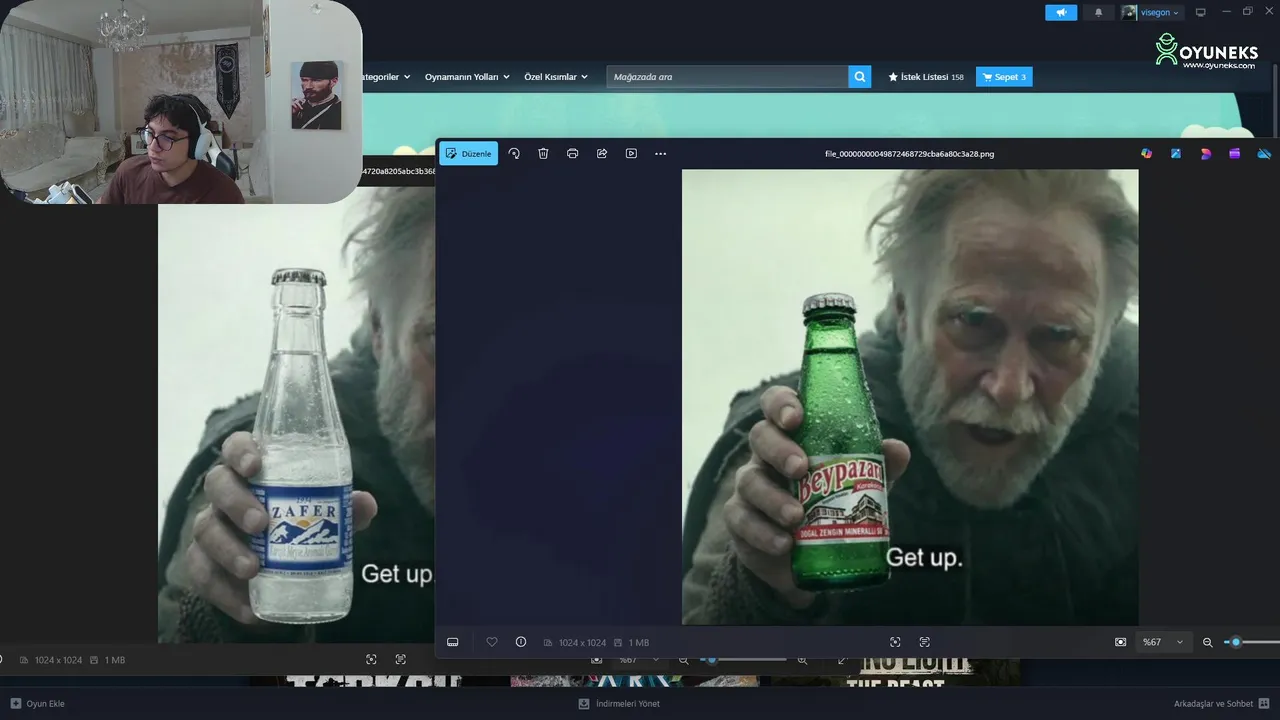Open the Copilot icon in Photos toolbar
Image resolution: width=1280 pixels, height=720 pixels.
pos(1146,153)
